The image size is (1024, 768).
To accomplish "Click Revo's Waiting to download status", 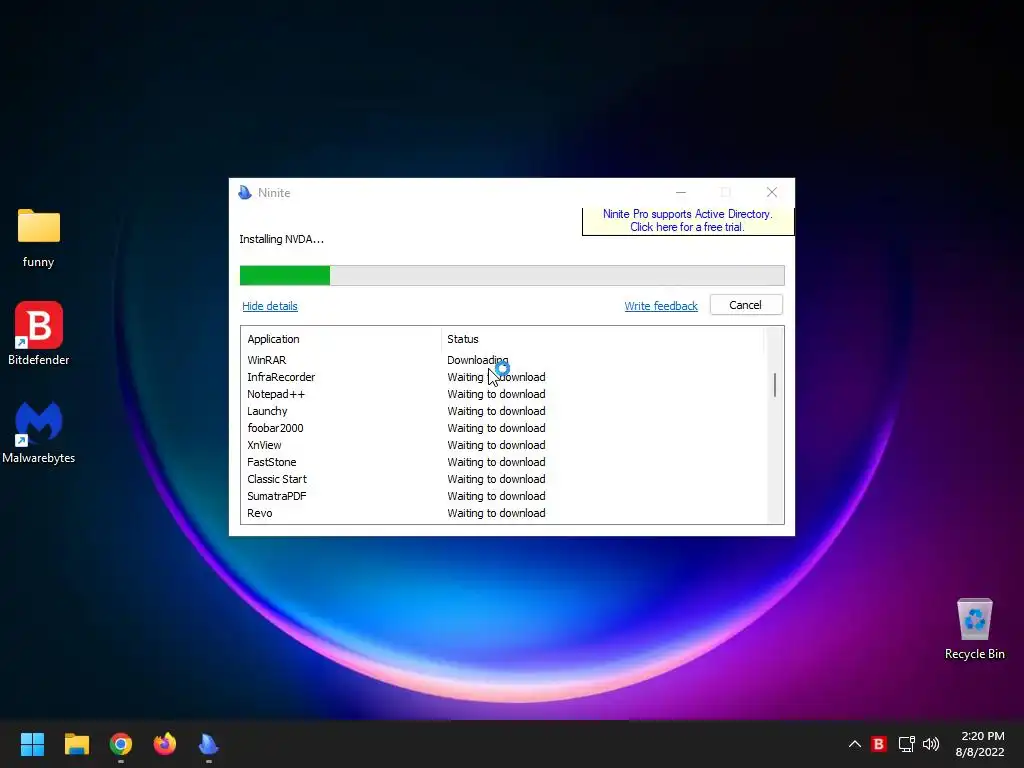I will click(x=496, y=513).
